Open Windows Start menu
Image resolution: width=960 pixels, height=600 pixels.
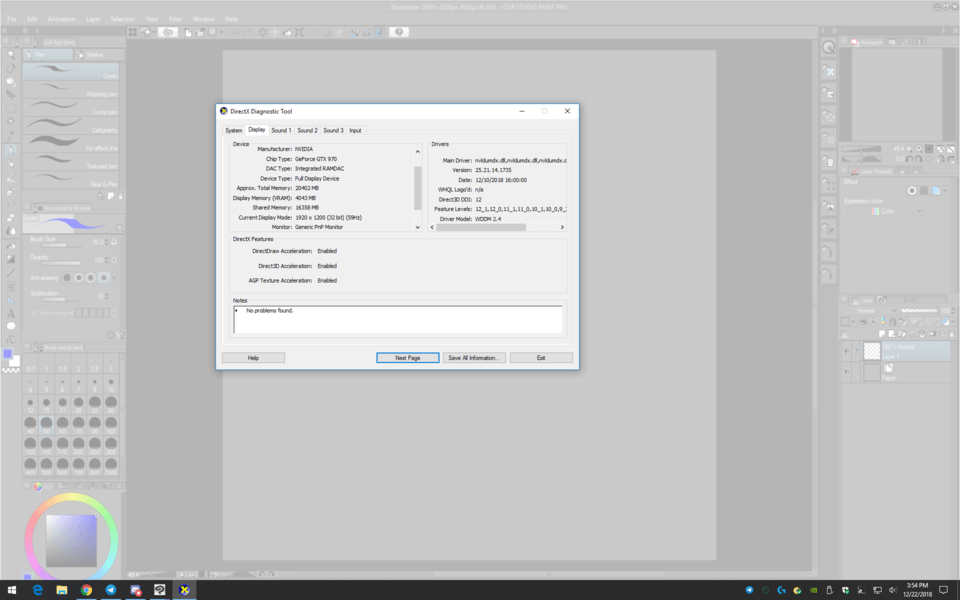pos(12,590)
